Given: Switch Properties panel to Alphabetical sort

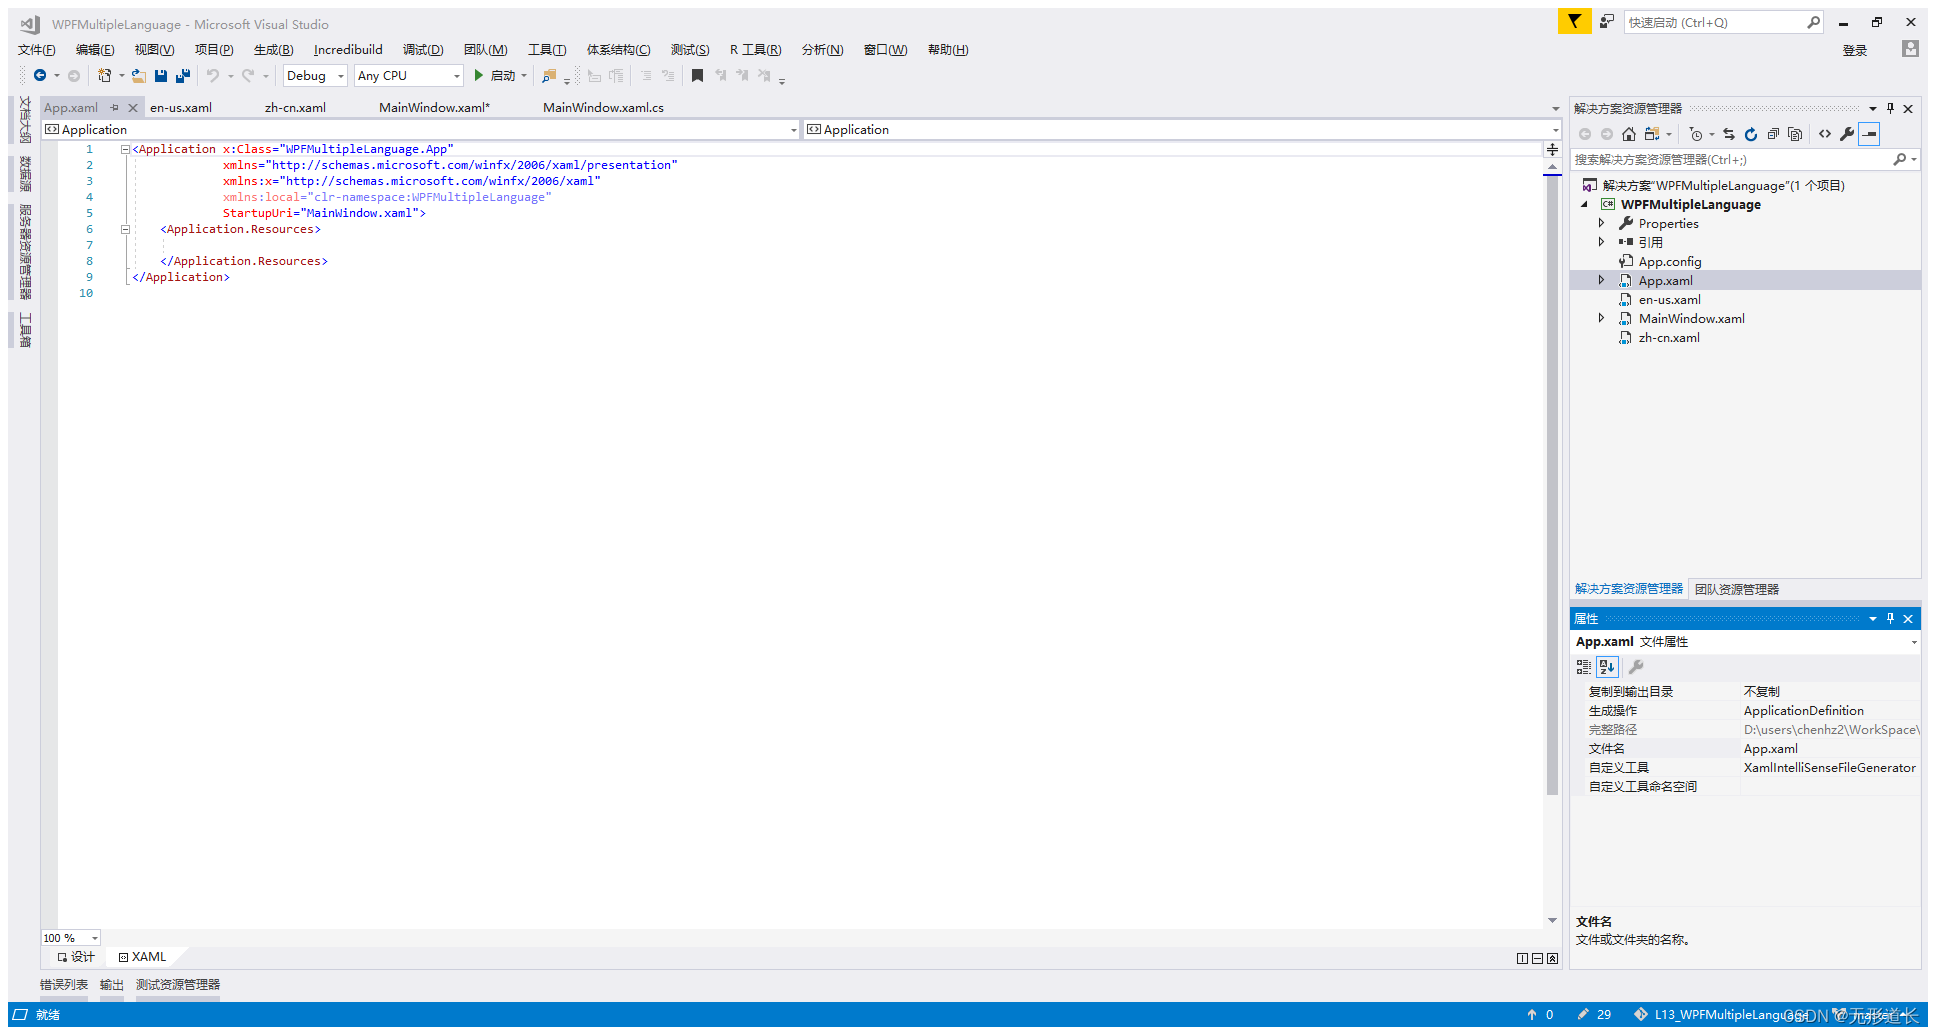Looking at the screenshot, I should (1607, 667).
